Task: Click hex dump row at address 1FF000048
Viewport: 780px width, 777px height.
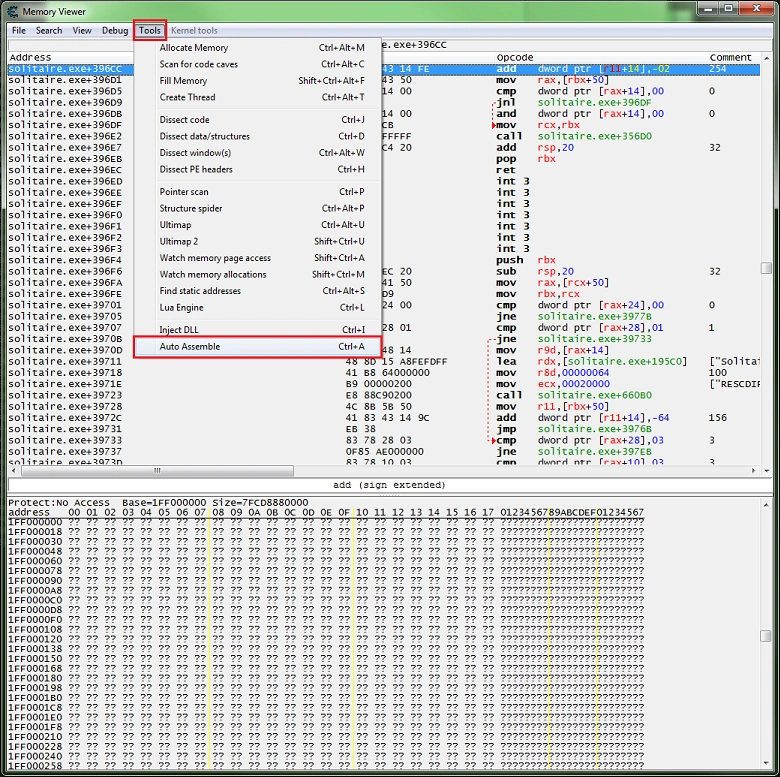Action: [x=35, y=551]
